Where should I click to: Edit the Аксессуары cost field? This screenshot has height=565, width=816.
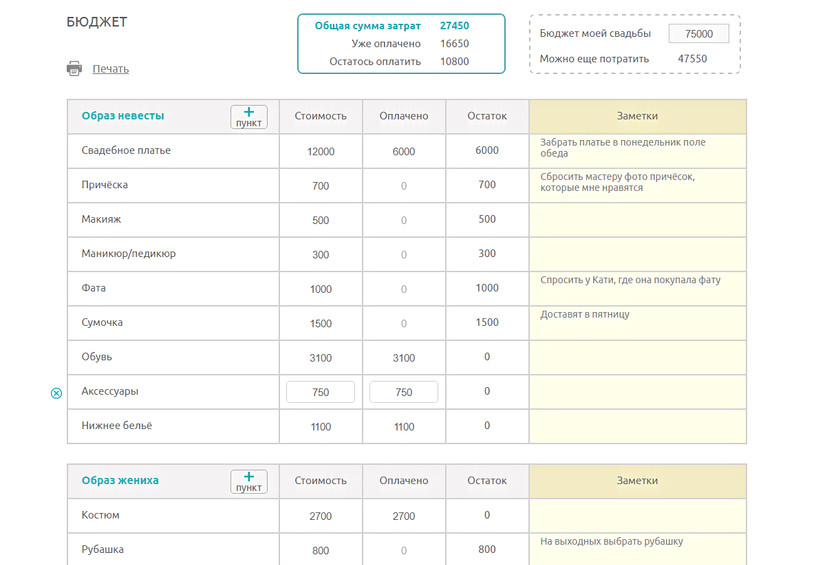(x=321, y=392)
